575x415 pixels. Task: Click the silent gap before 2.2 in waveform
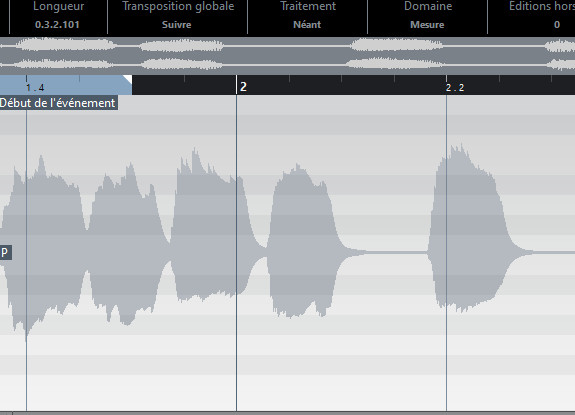click(x=396, y=253)
